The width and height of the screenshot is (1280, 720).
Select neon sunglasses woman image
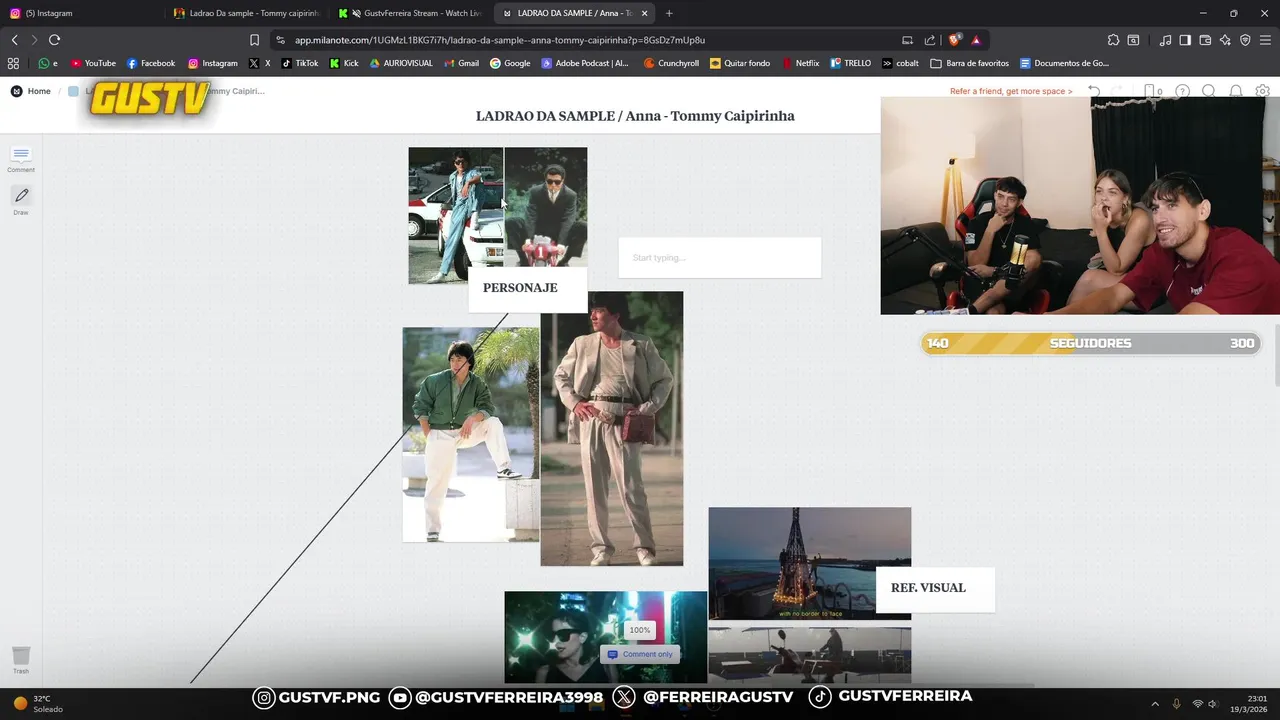(x=605, y=637)
